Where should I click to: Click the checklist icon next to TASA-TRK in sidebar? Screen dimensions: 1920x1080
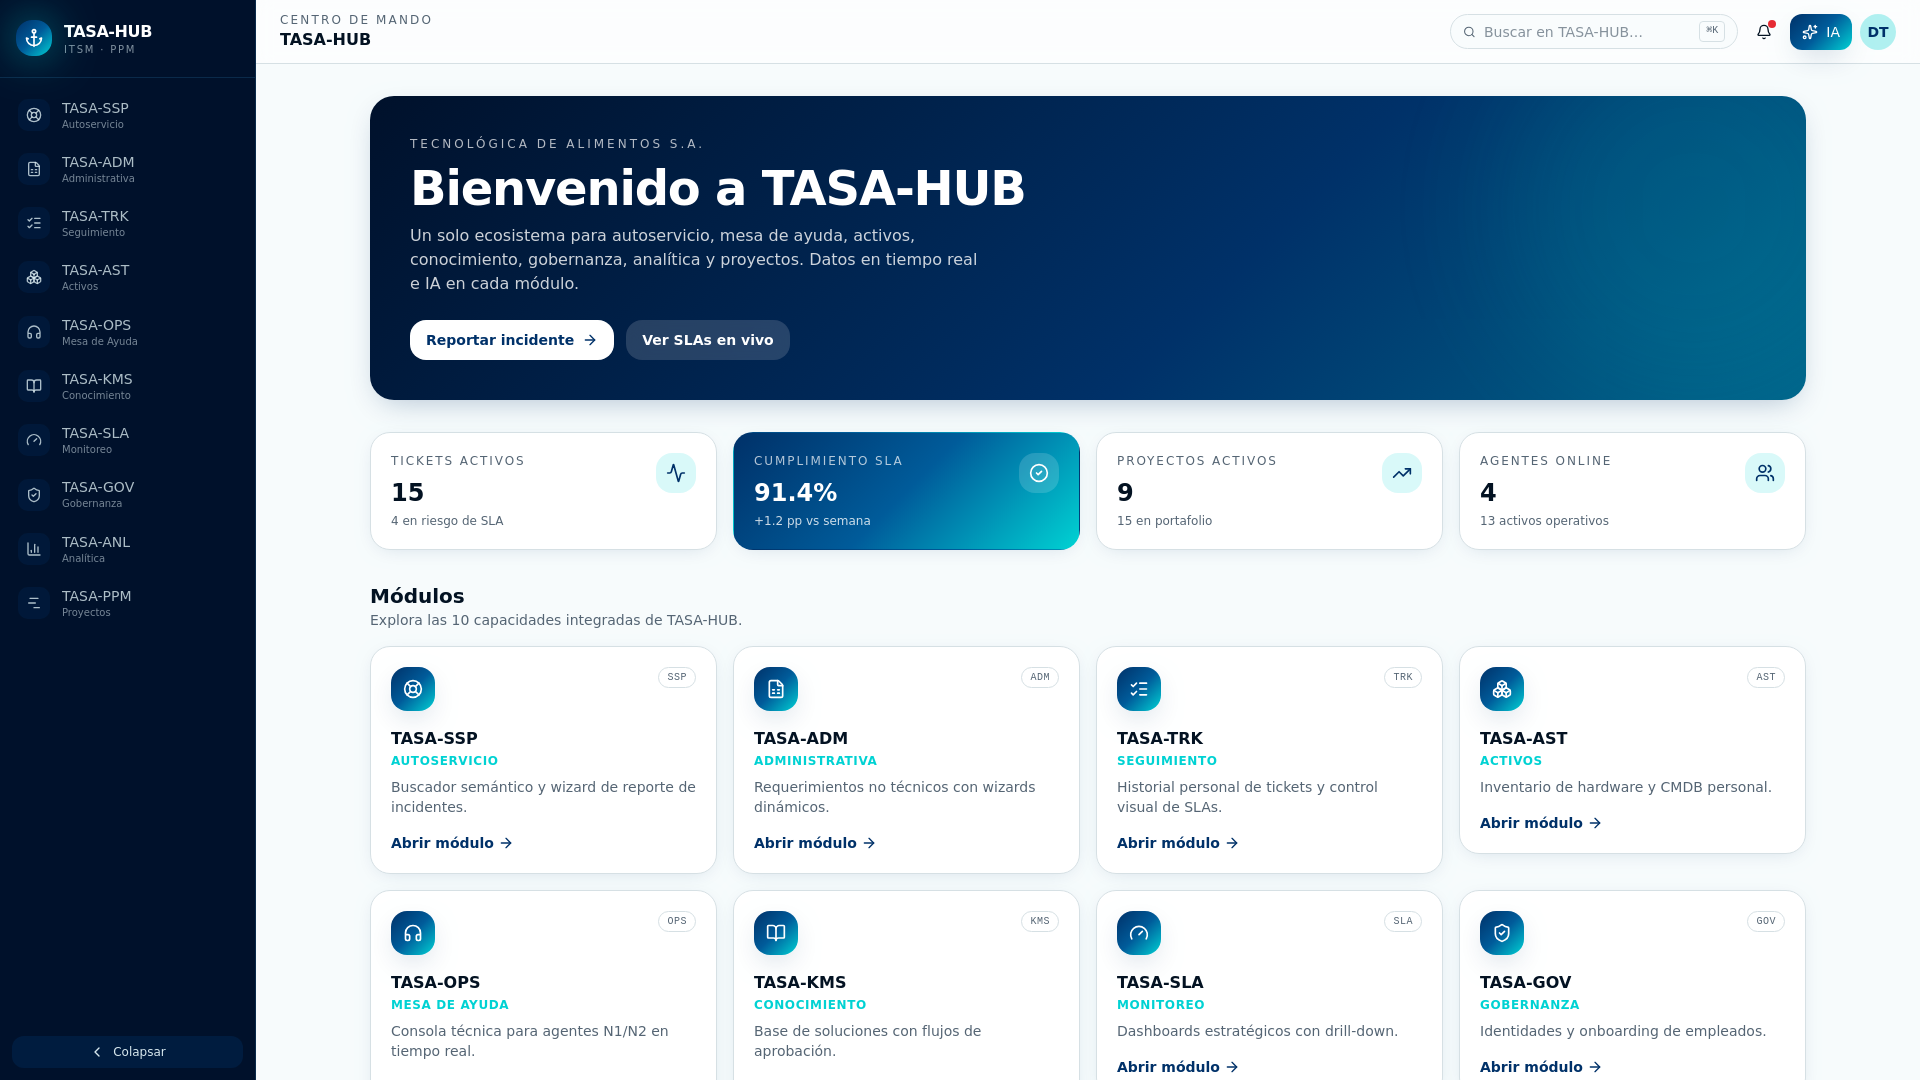click(x=34, y=223)
